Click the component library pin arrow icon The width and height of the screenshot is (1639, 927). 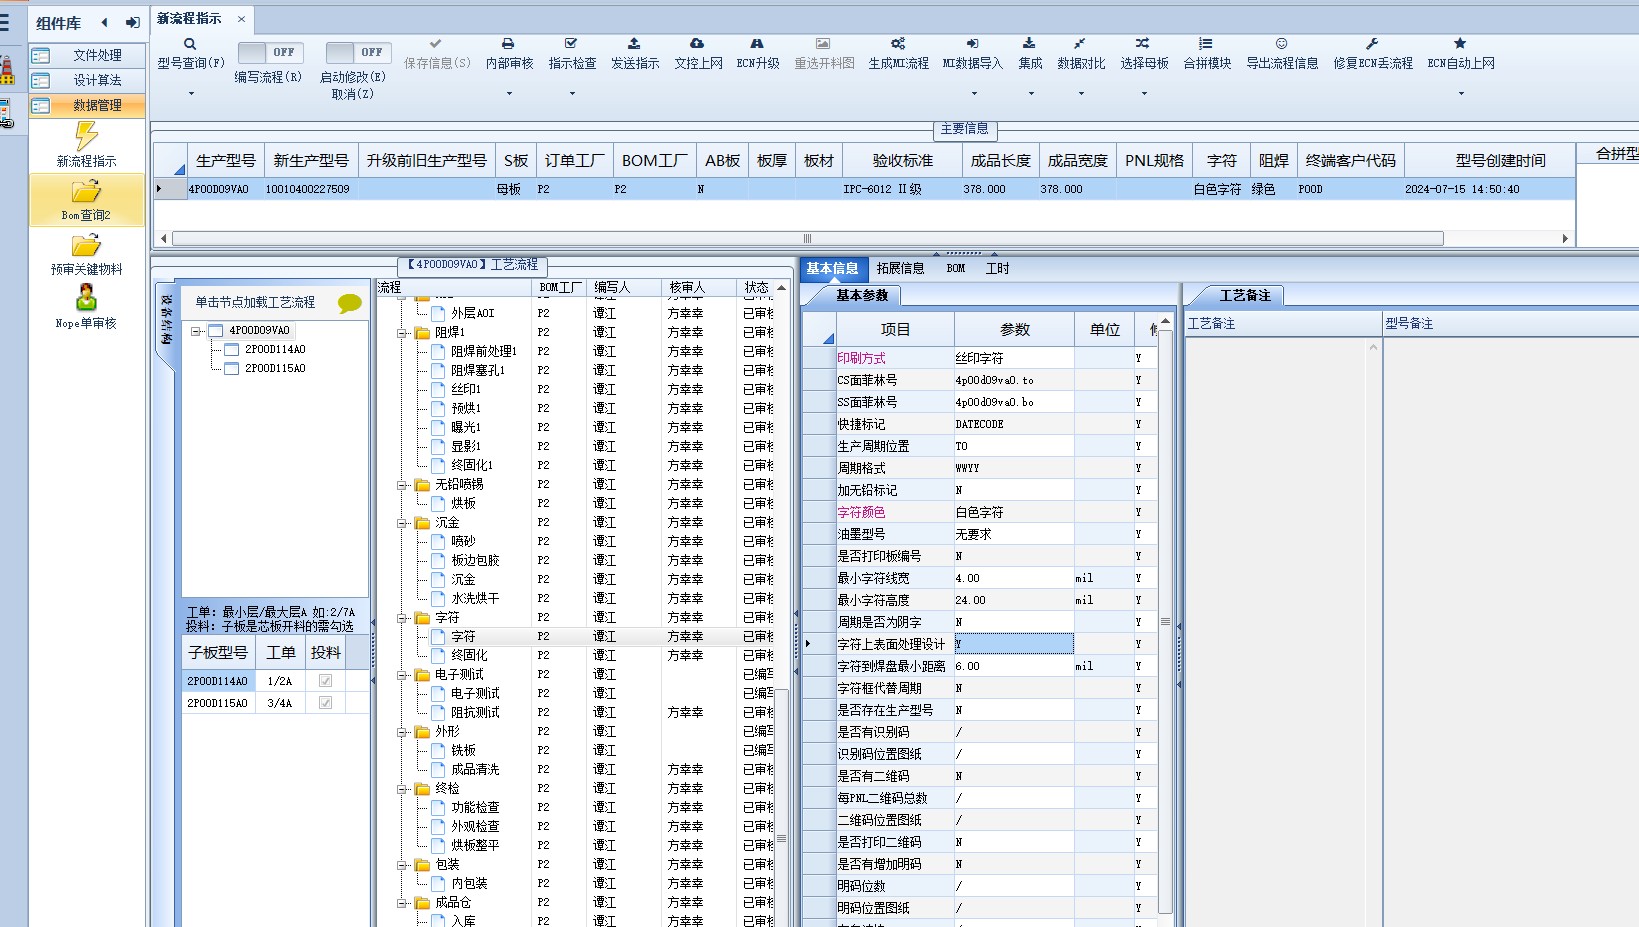pyautogui.click(x=132, y=22)
